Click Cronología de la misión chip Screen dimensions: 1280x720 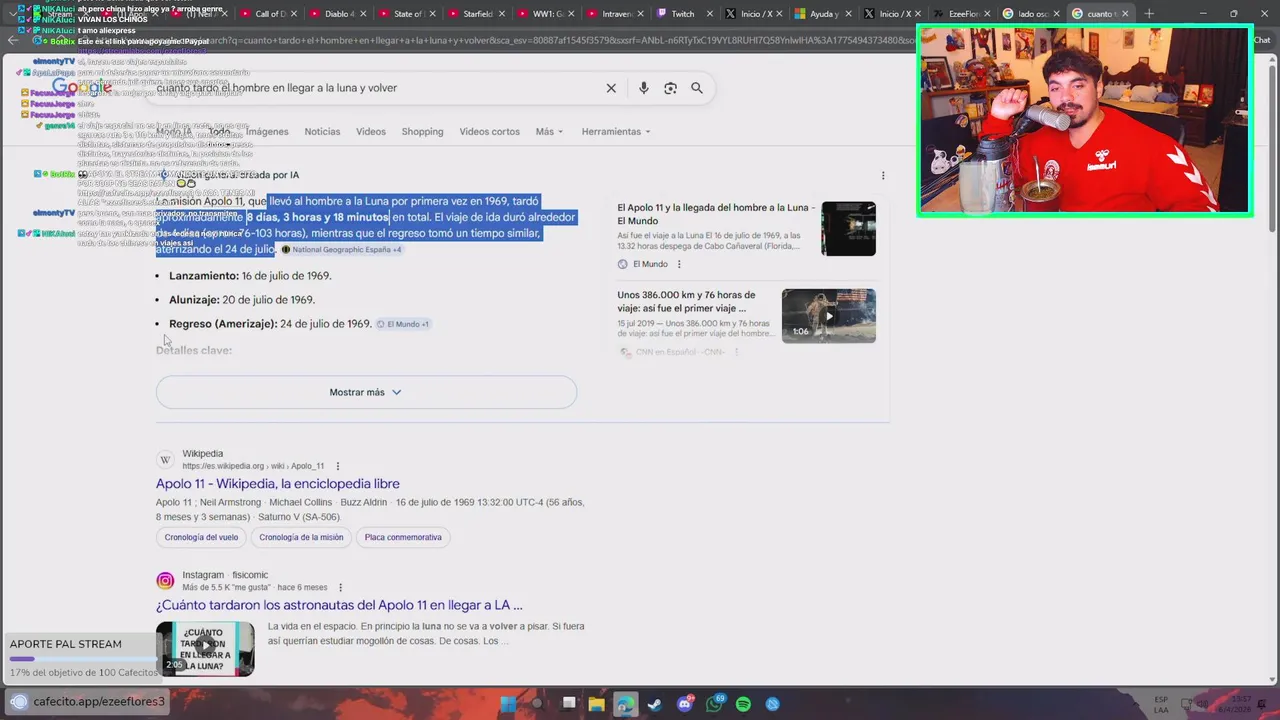[x=301, y=537]
